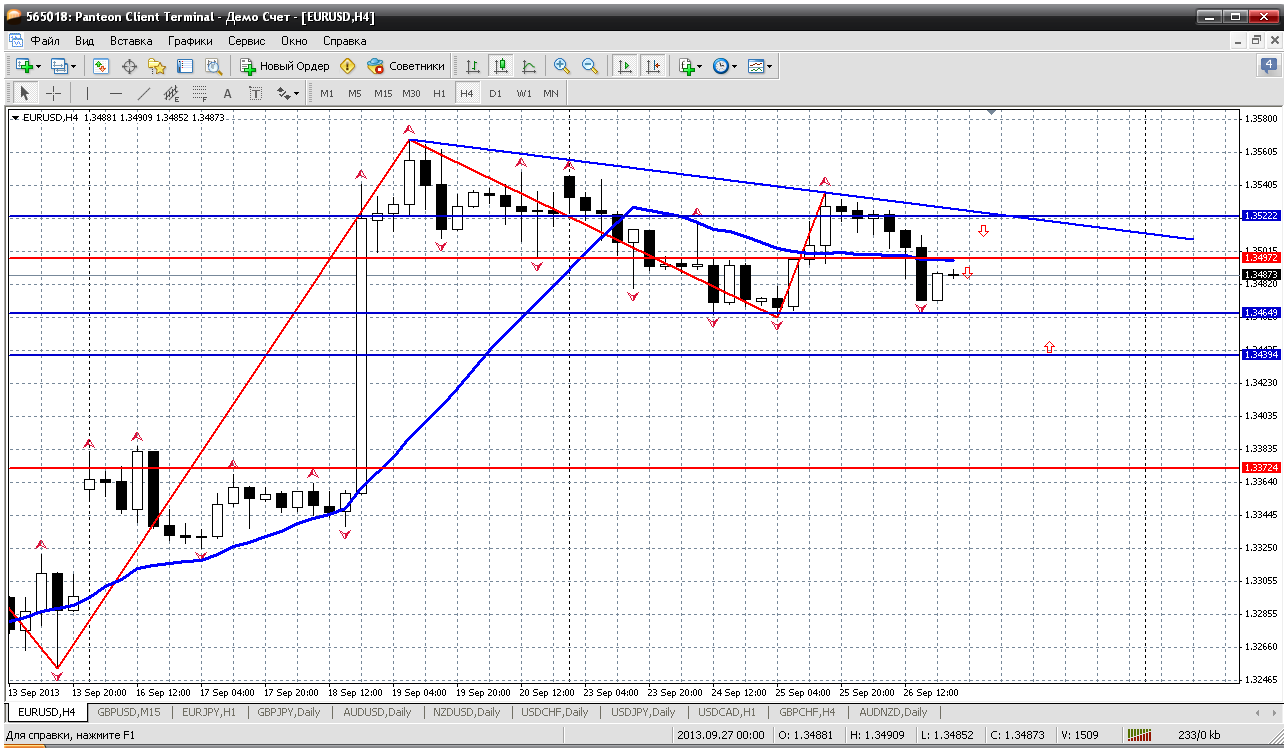Viewport: 1288px width, 748px height.
Task: Zoom in on the chart
Action: pyautogui.click(x=562, y=66)
